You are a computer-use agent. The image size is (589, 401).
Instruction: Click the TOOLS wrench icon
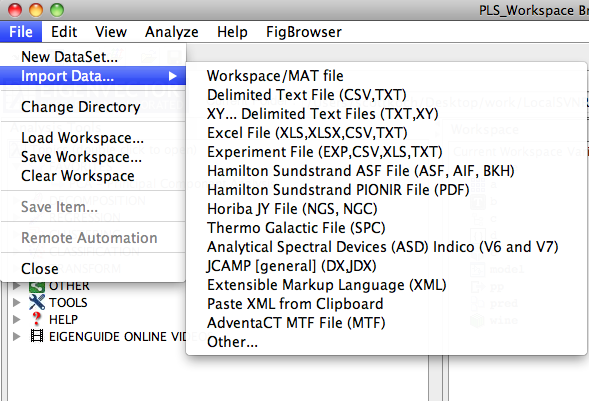pos(37,302)
